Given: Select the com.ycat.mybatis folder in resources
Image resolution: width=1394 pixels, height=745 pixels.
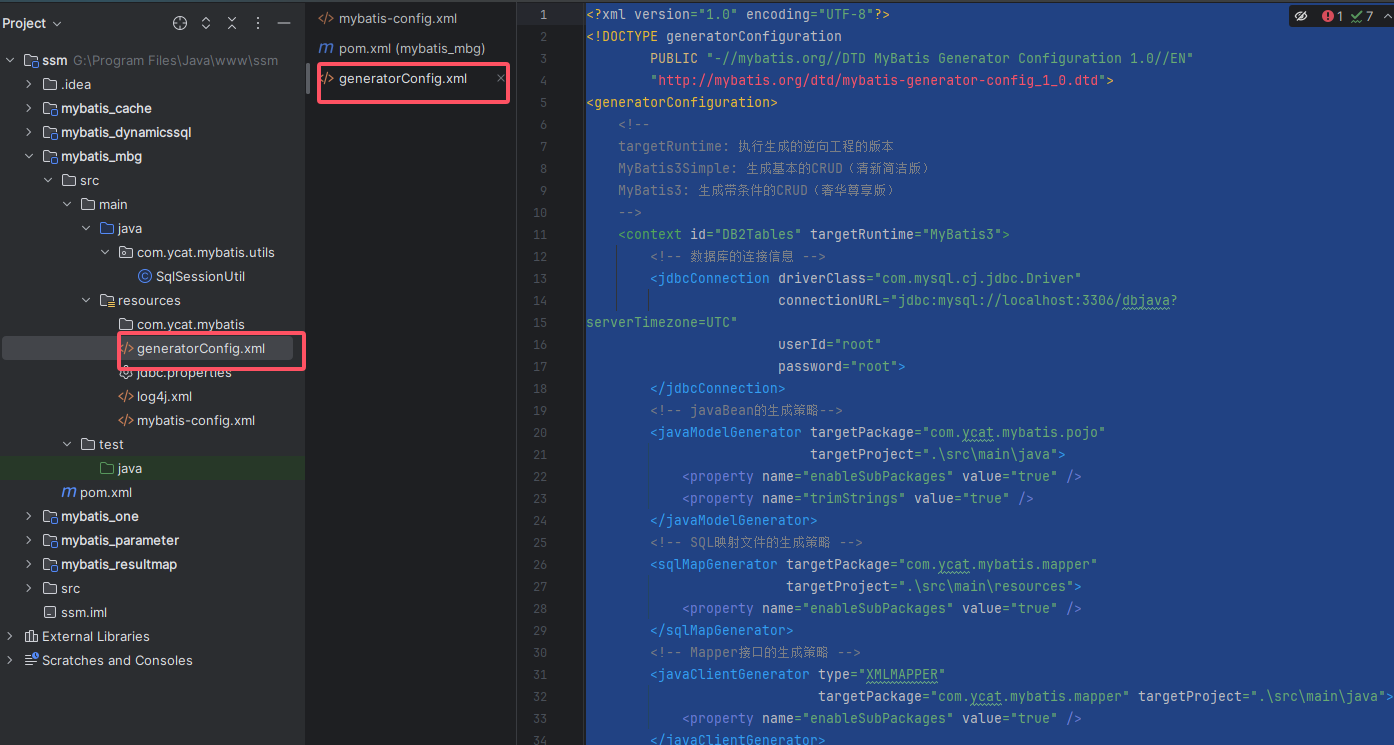Looking at the screenshot, I should tap(191, 324).
